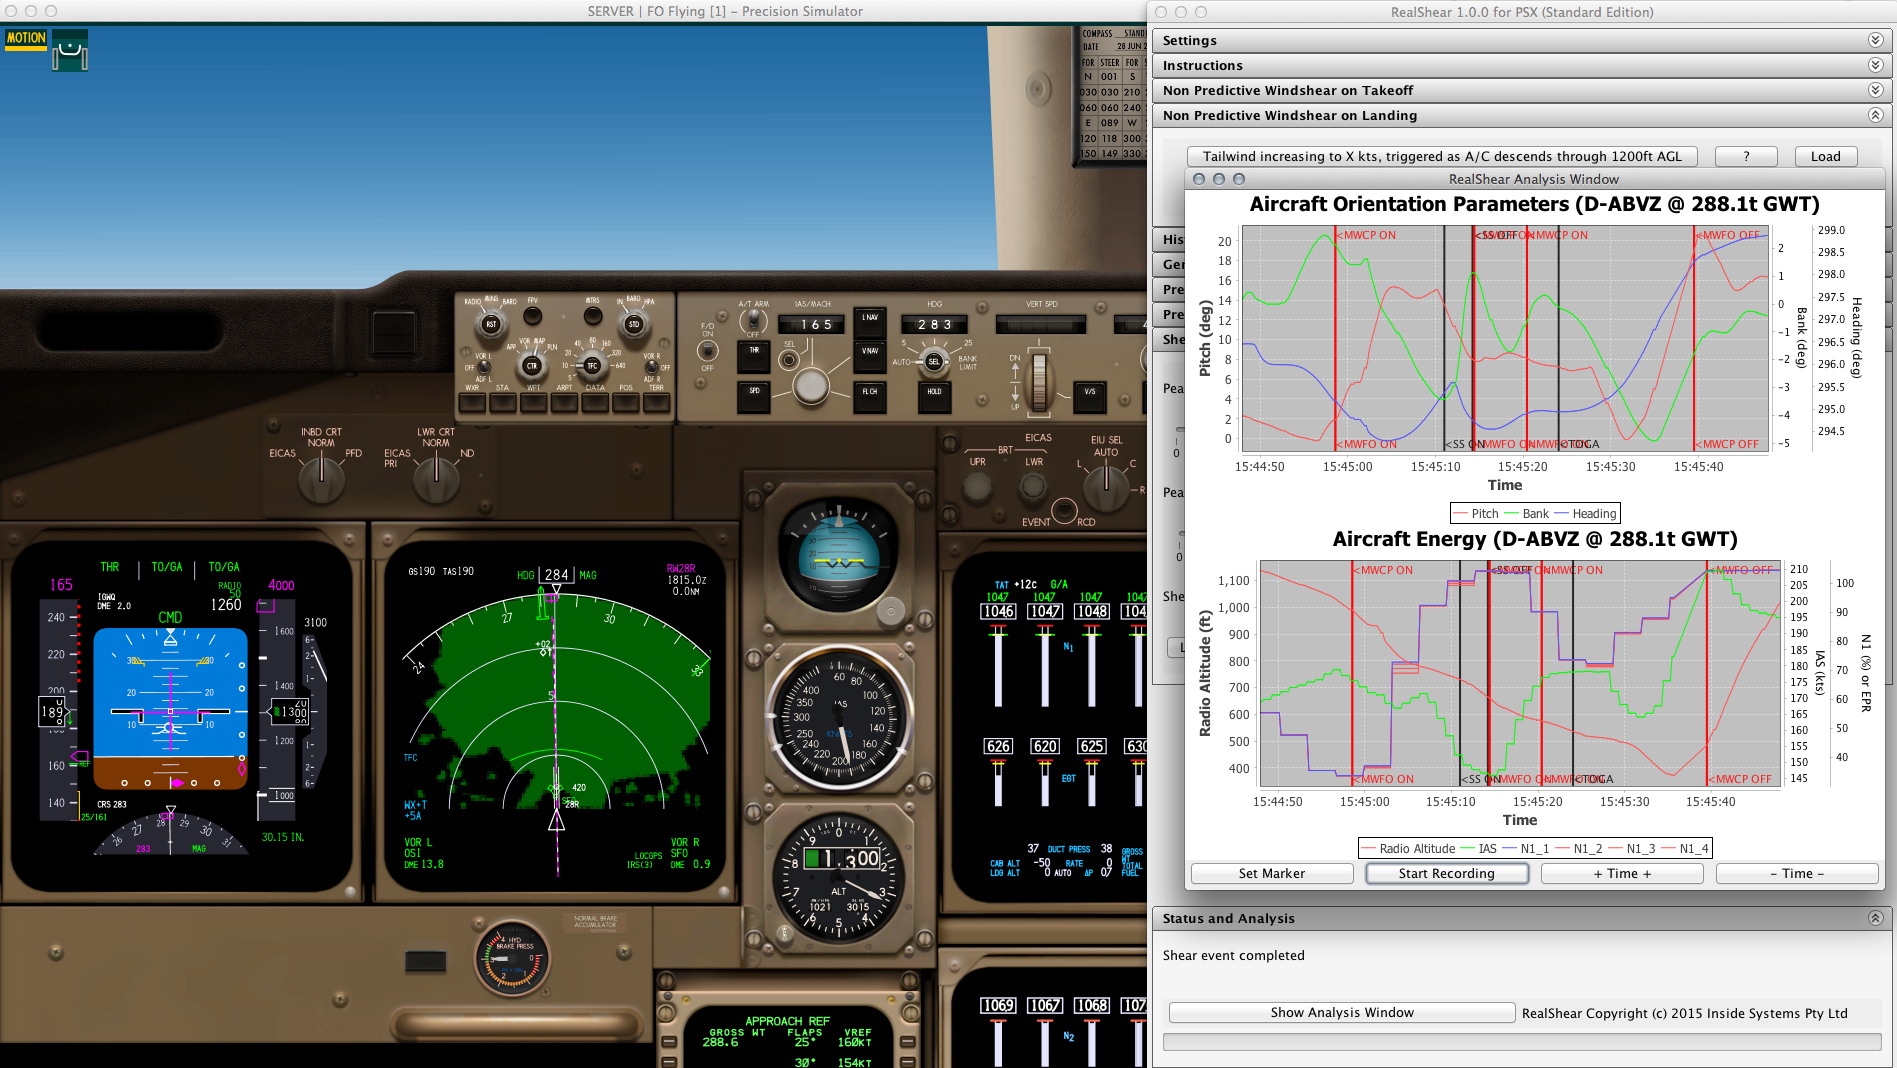The height and width of the screenshot is (1068, 1897).
Task: Toggle the F/D ON/OFF switch
Action: click(x=708, y=351)
